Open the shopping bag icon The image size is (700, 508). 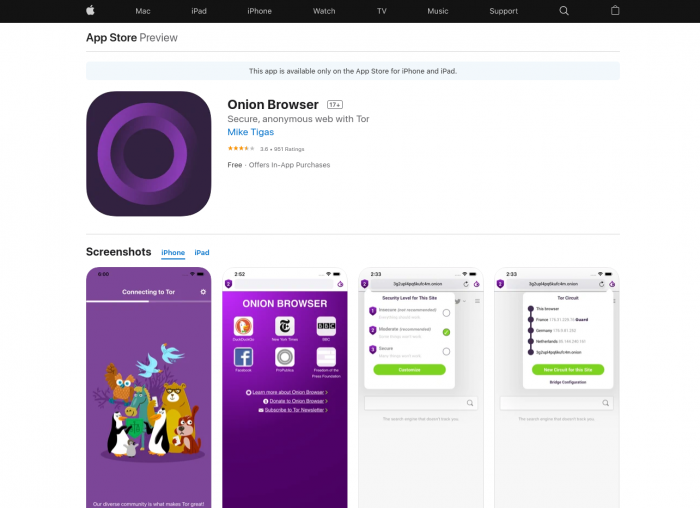[615, 10]
